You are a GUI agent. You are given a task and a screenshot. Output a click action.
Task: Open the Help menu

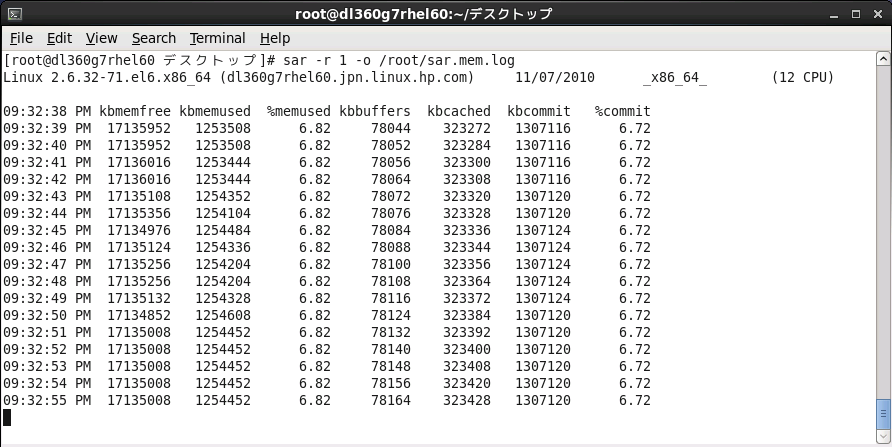click(275, 38)
